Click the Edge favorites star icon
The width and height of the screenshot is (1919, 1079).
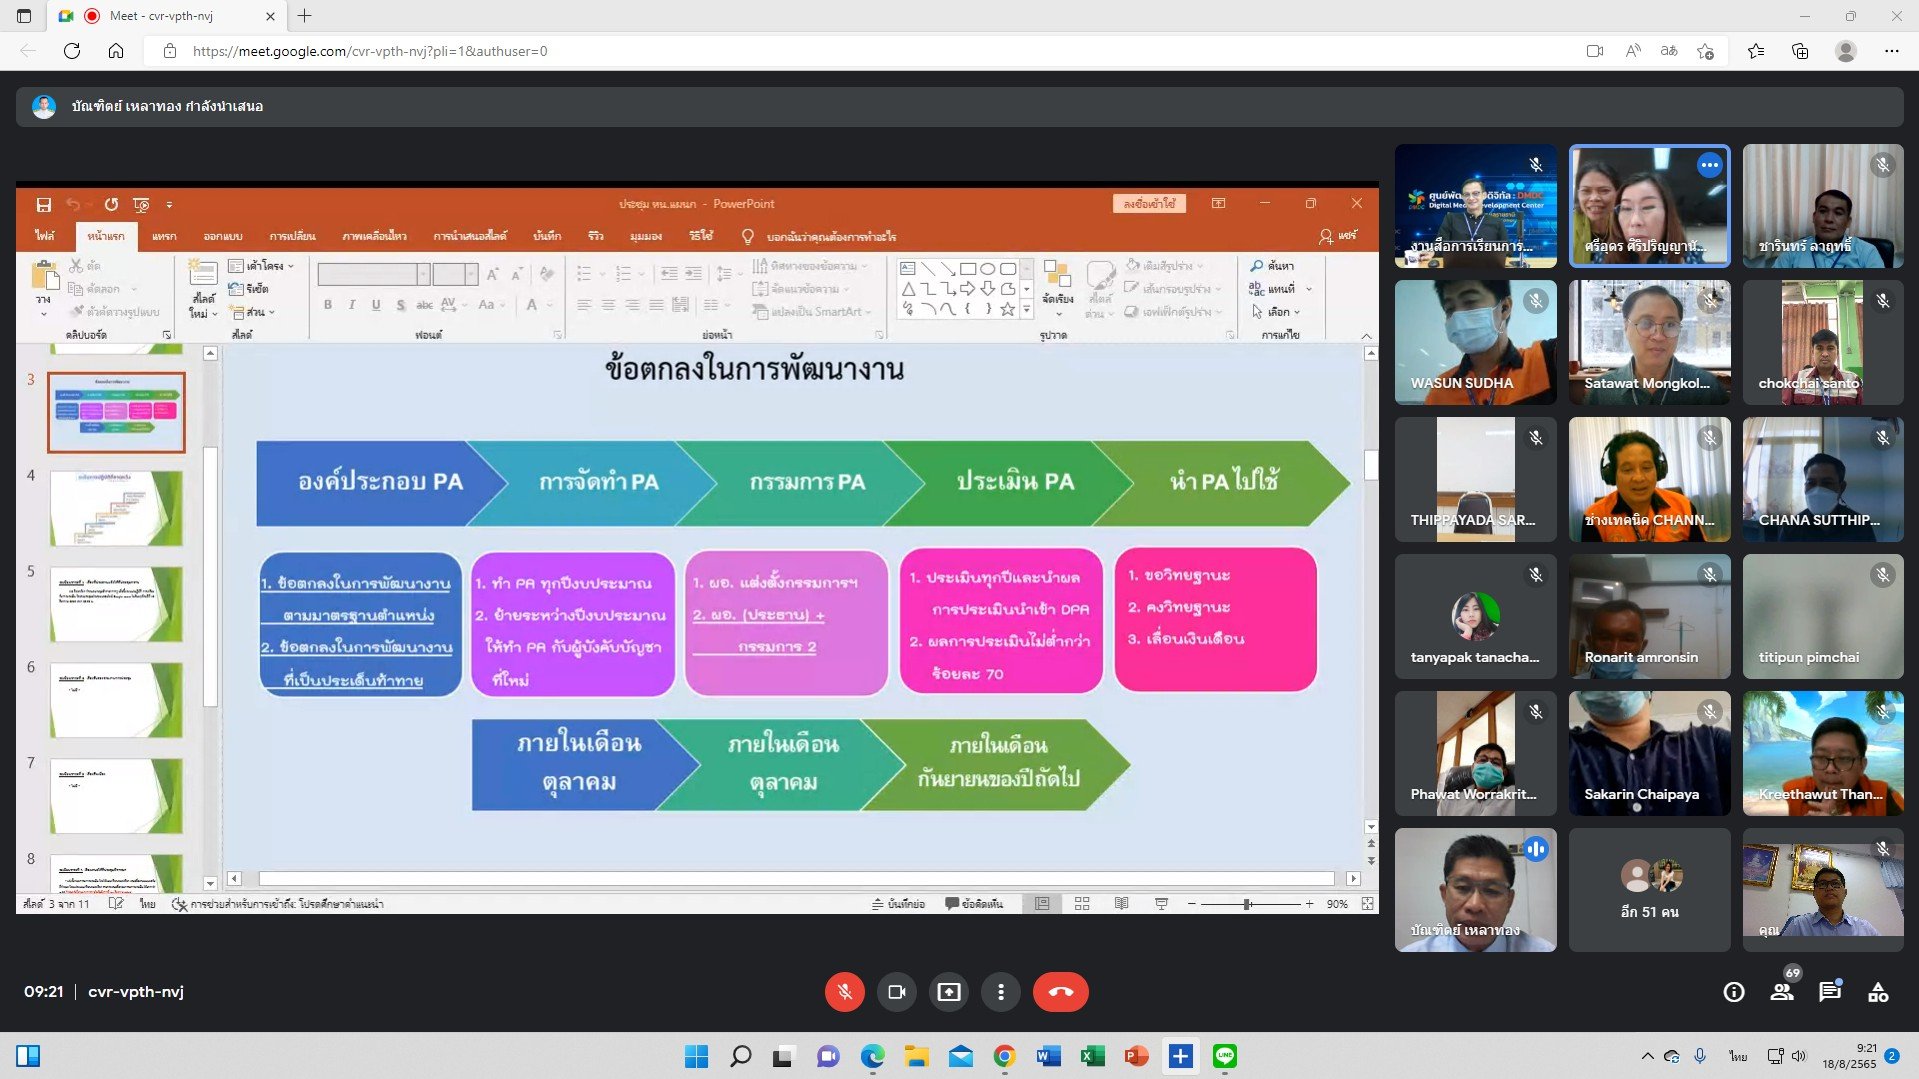click(x=1755, y=51)
